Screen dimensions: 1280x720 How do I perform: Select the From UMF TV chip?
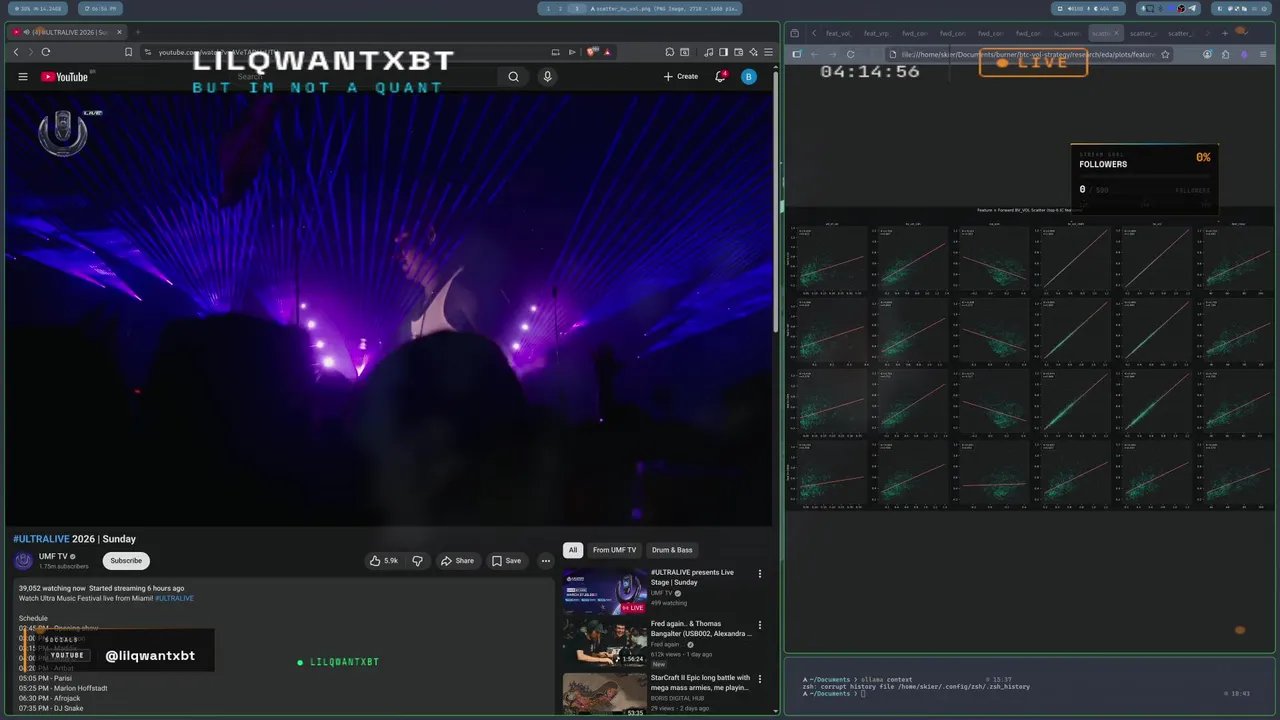tap(614, 550)
